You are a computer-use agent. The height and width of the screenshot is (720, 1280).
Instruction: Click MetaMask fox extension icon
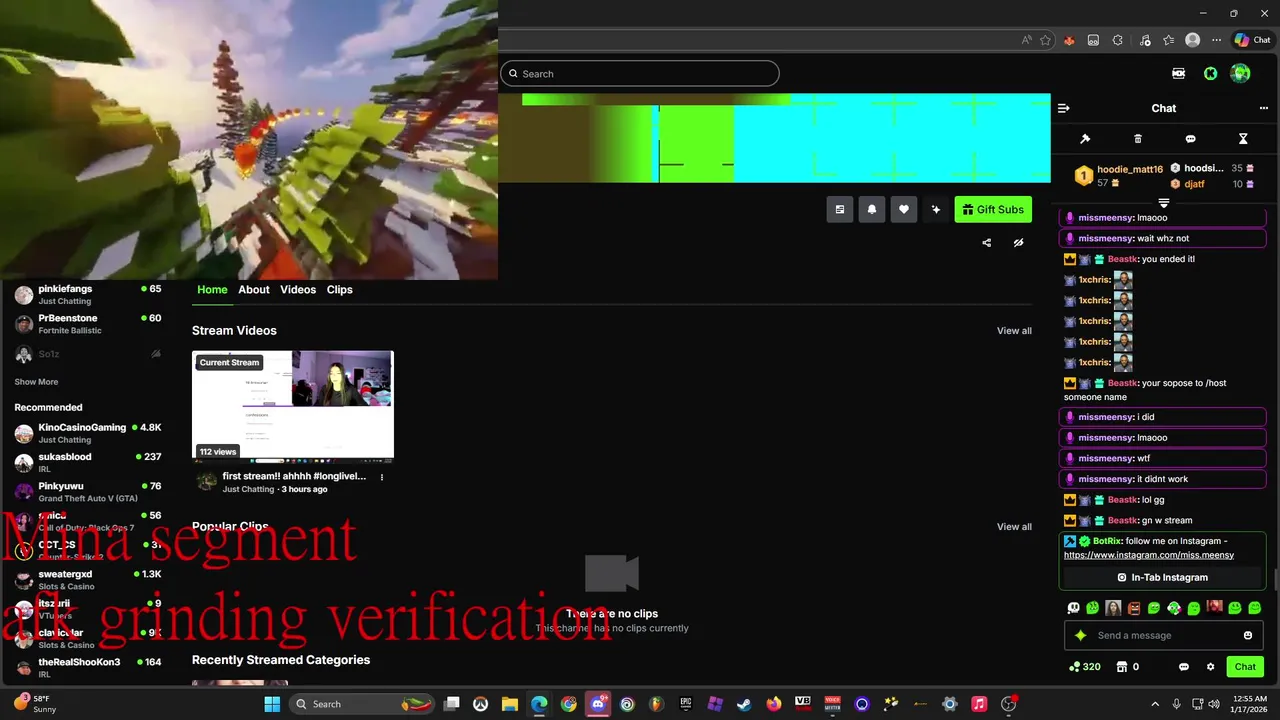click(x=1069, y=40)
